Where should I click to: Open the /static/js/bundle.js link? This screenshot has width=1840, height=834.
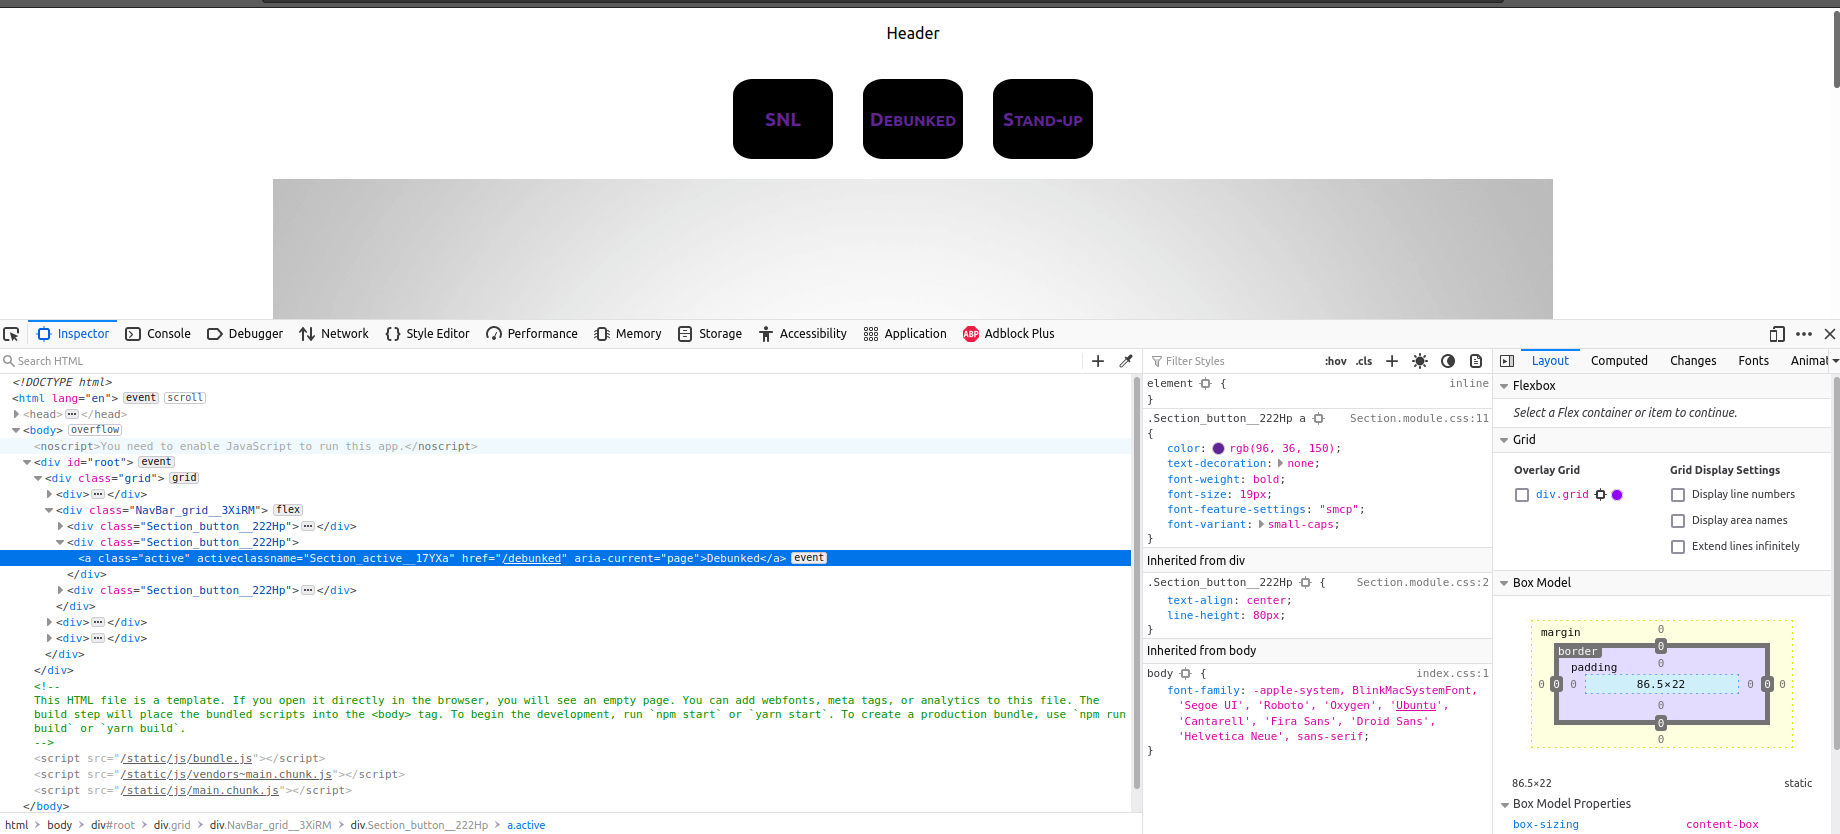pos(186,759)
